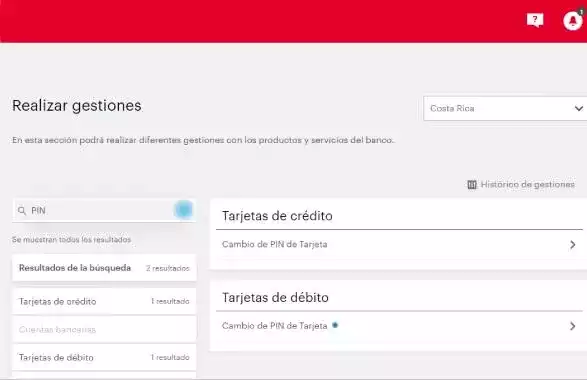Click the blue dot beside debit Cambio de PIN
This screenshot has height=380, width=587.
335,325
